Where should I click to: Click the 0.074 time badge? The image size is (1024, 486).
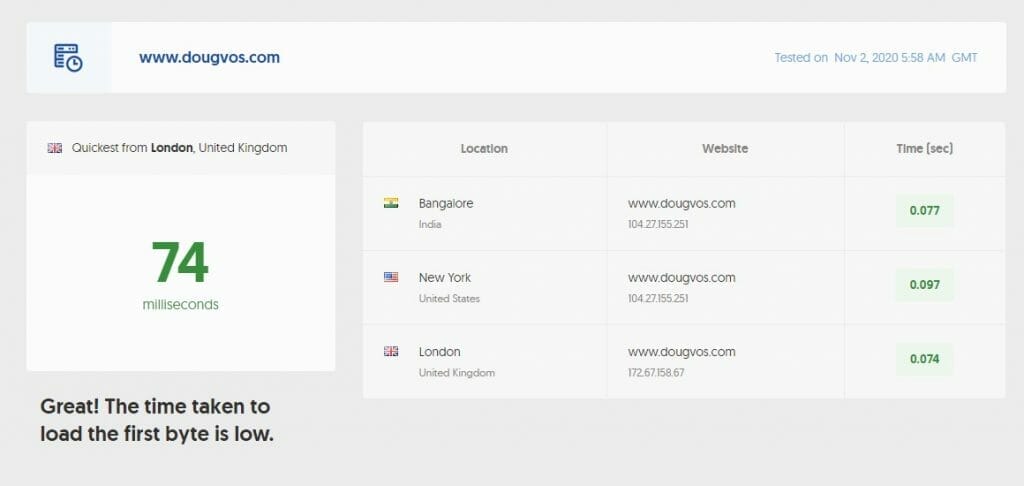click(x=925, y=359)
